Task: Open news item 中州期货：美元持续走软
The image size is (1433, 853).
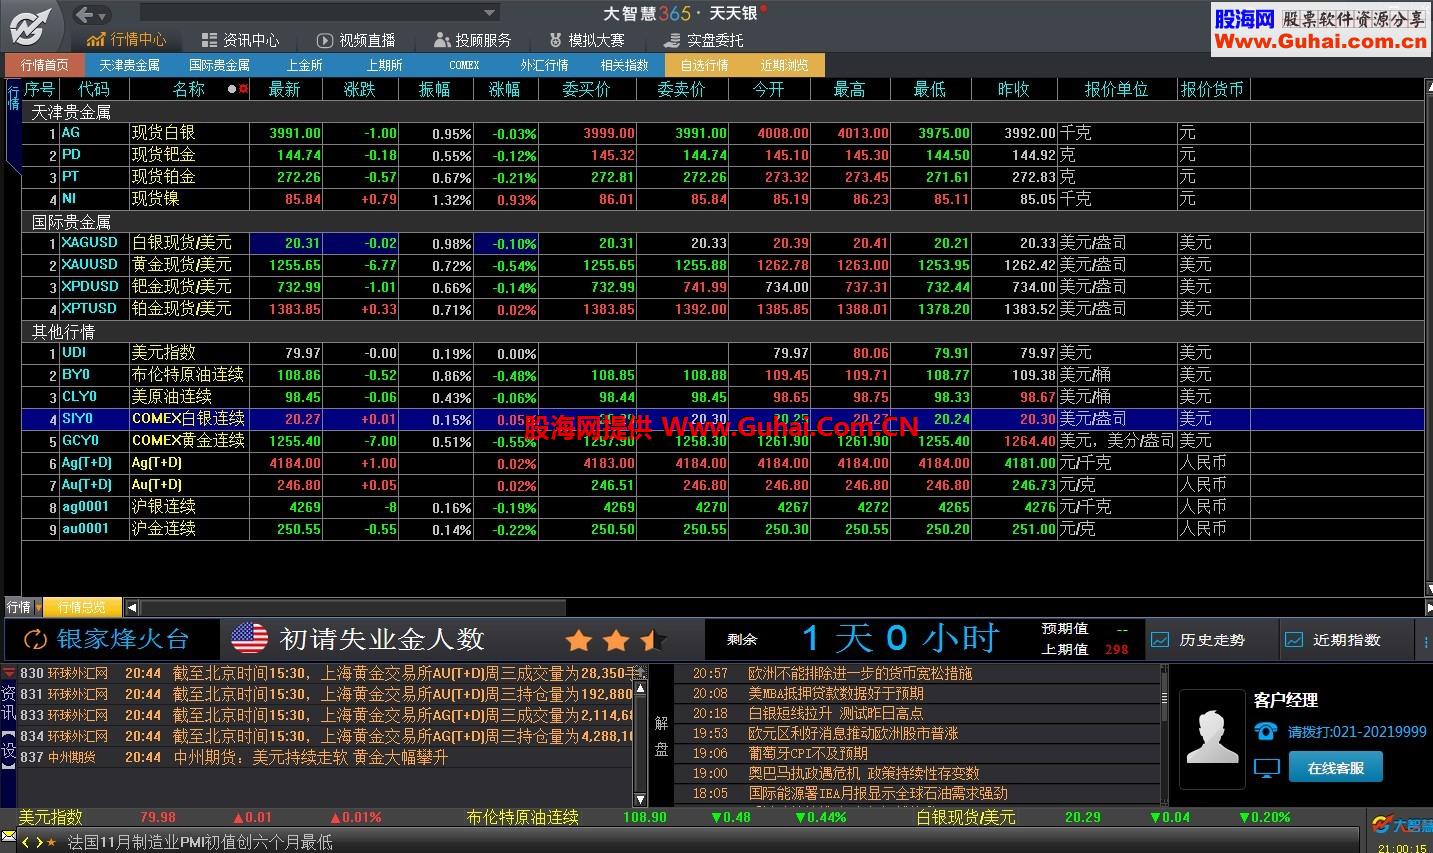Action: click(x=310, y=757)
